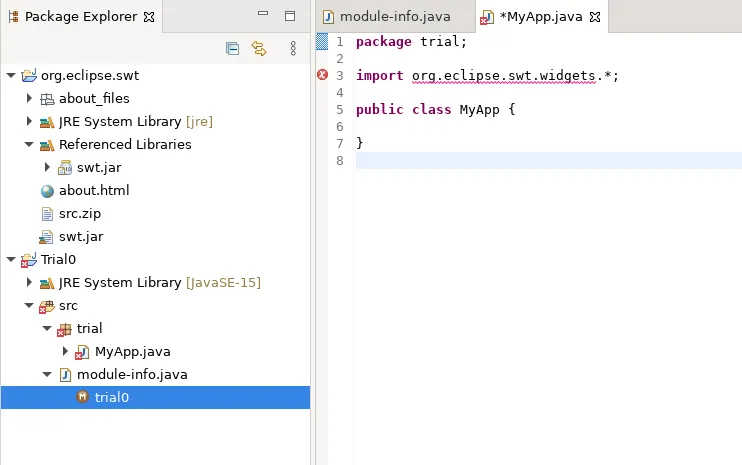Click the error marker on line 3
Screen dimensions: 742x465
click(322, 75)
